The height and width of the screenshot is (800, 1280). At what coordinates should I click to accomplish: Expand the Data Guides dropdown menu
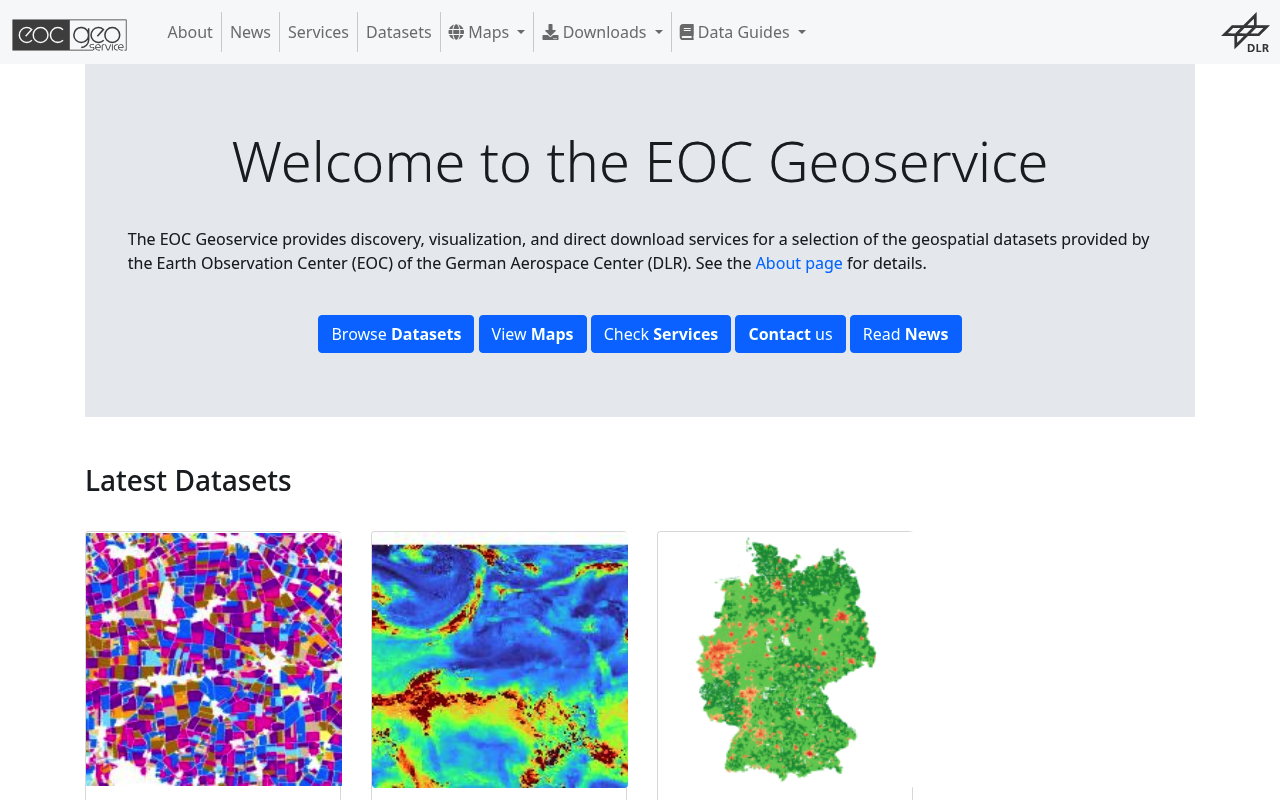(x=742, y=32)
